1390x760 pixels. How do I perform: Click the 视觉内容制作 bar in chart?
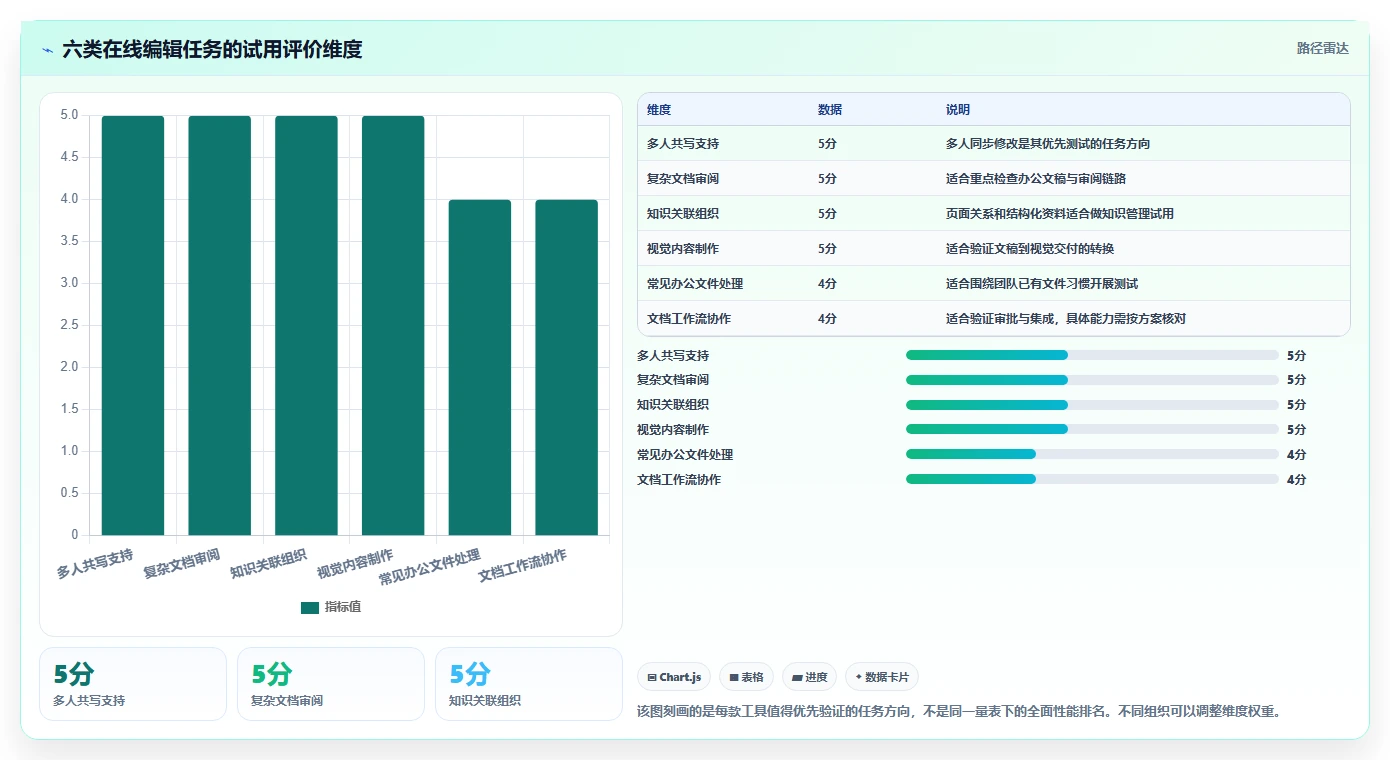point(393,325)
